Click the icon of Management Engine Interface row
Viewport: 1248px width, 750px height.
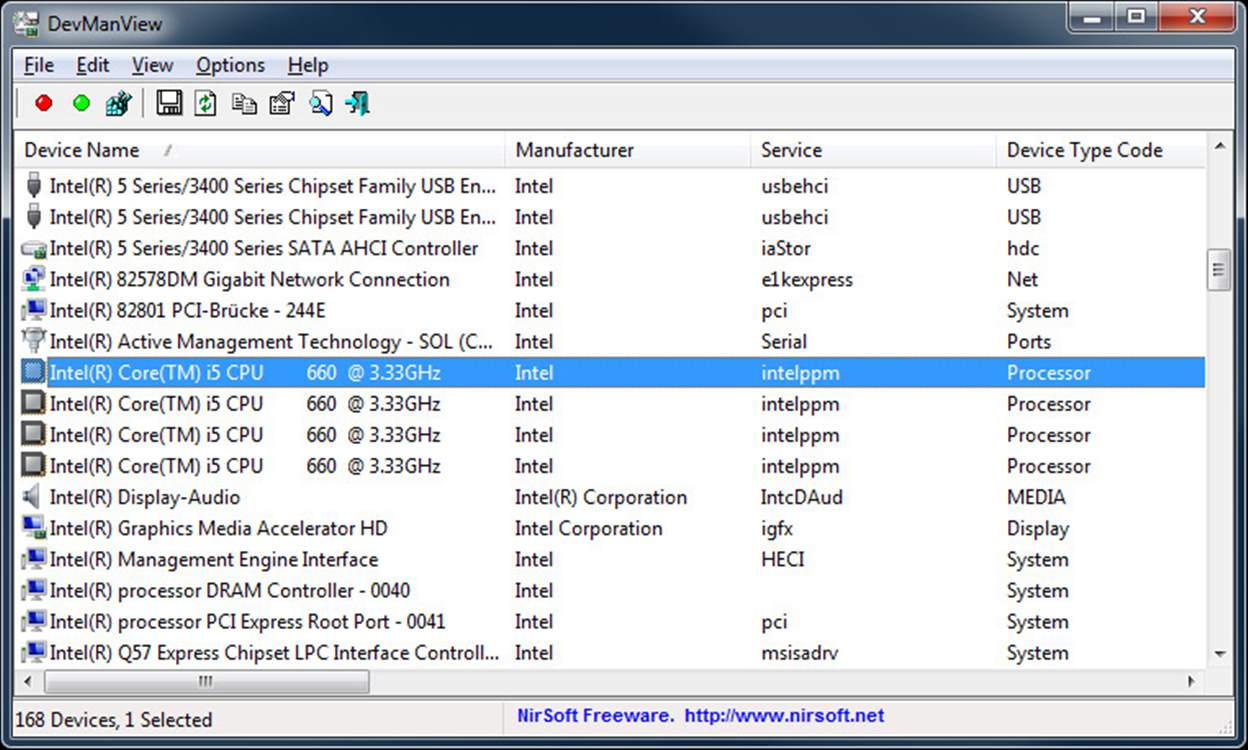(34, 559)
